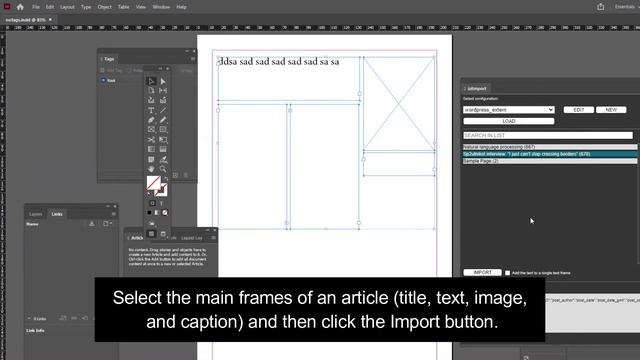640x360 pixels.
Task: Open the Help menu
Action: click(x=182, y=7)
